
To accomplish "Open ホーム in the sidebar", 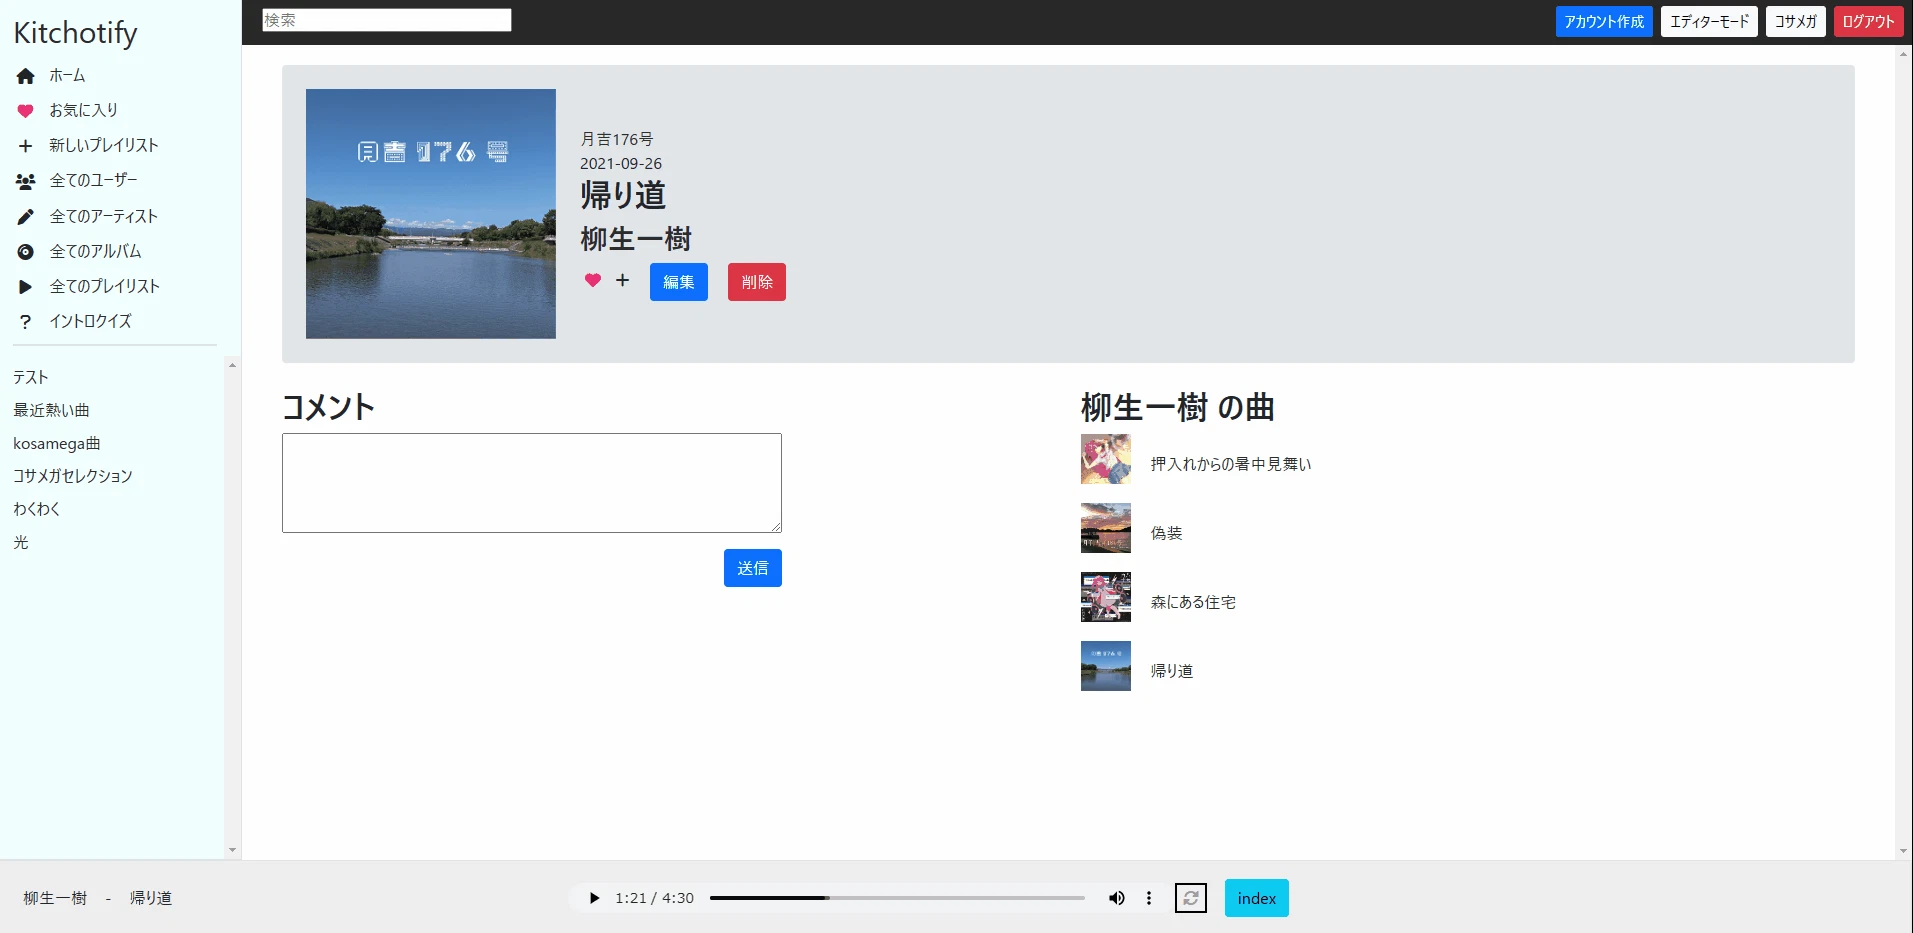I will click(x=67, y=76).
